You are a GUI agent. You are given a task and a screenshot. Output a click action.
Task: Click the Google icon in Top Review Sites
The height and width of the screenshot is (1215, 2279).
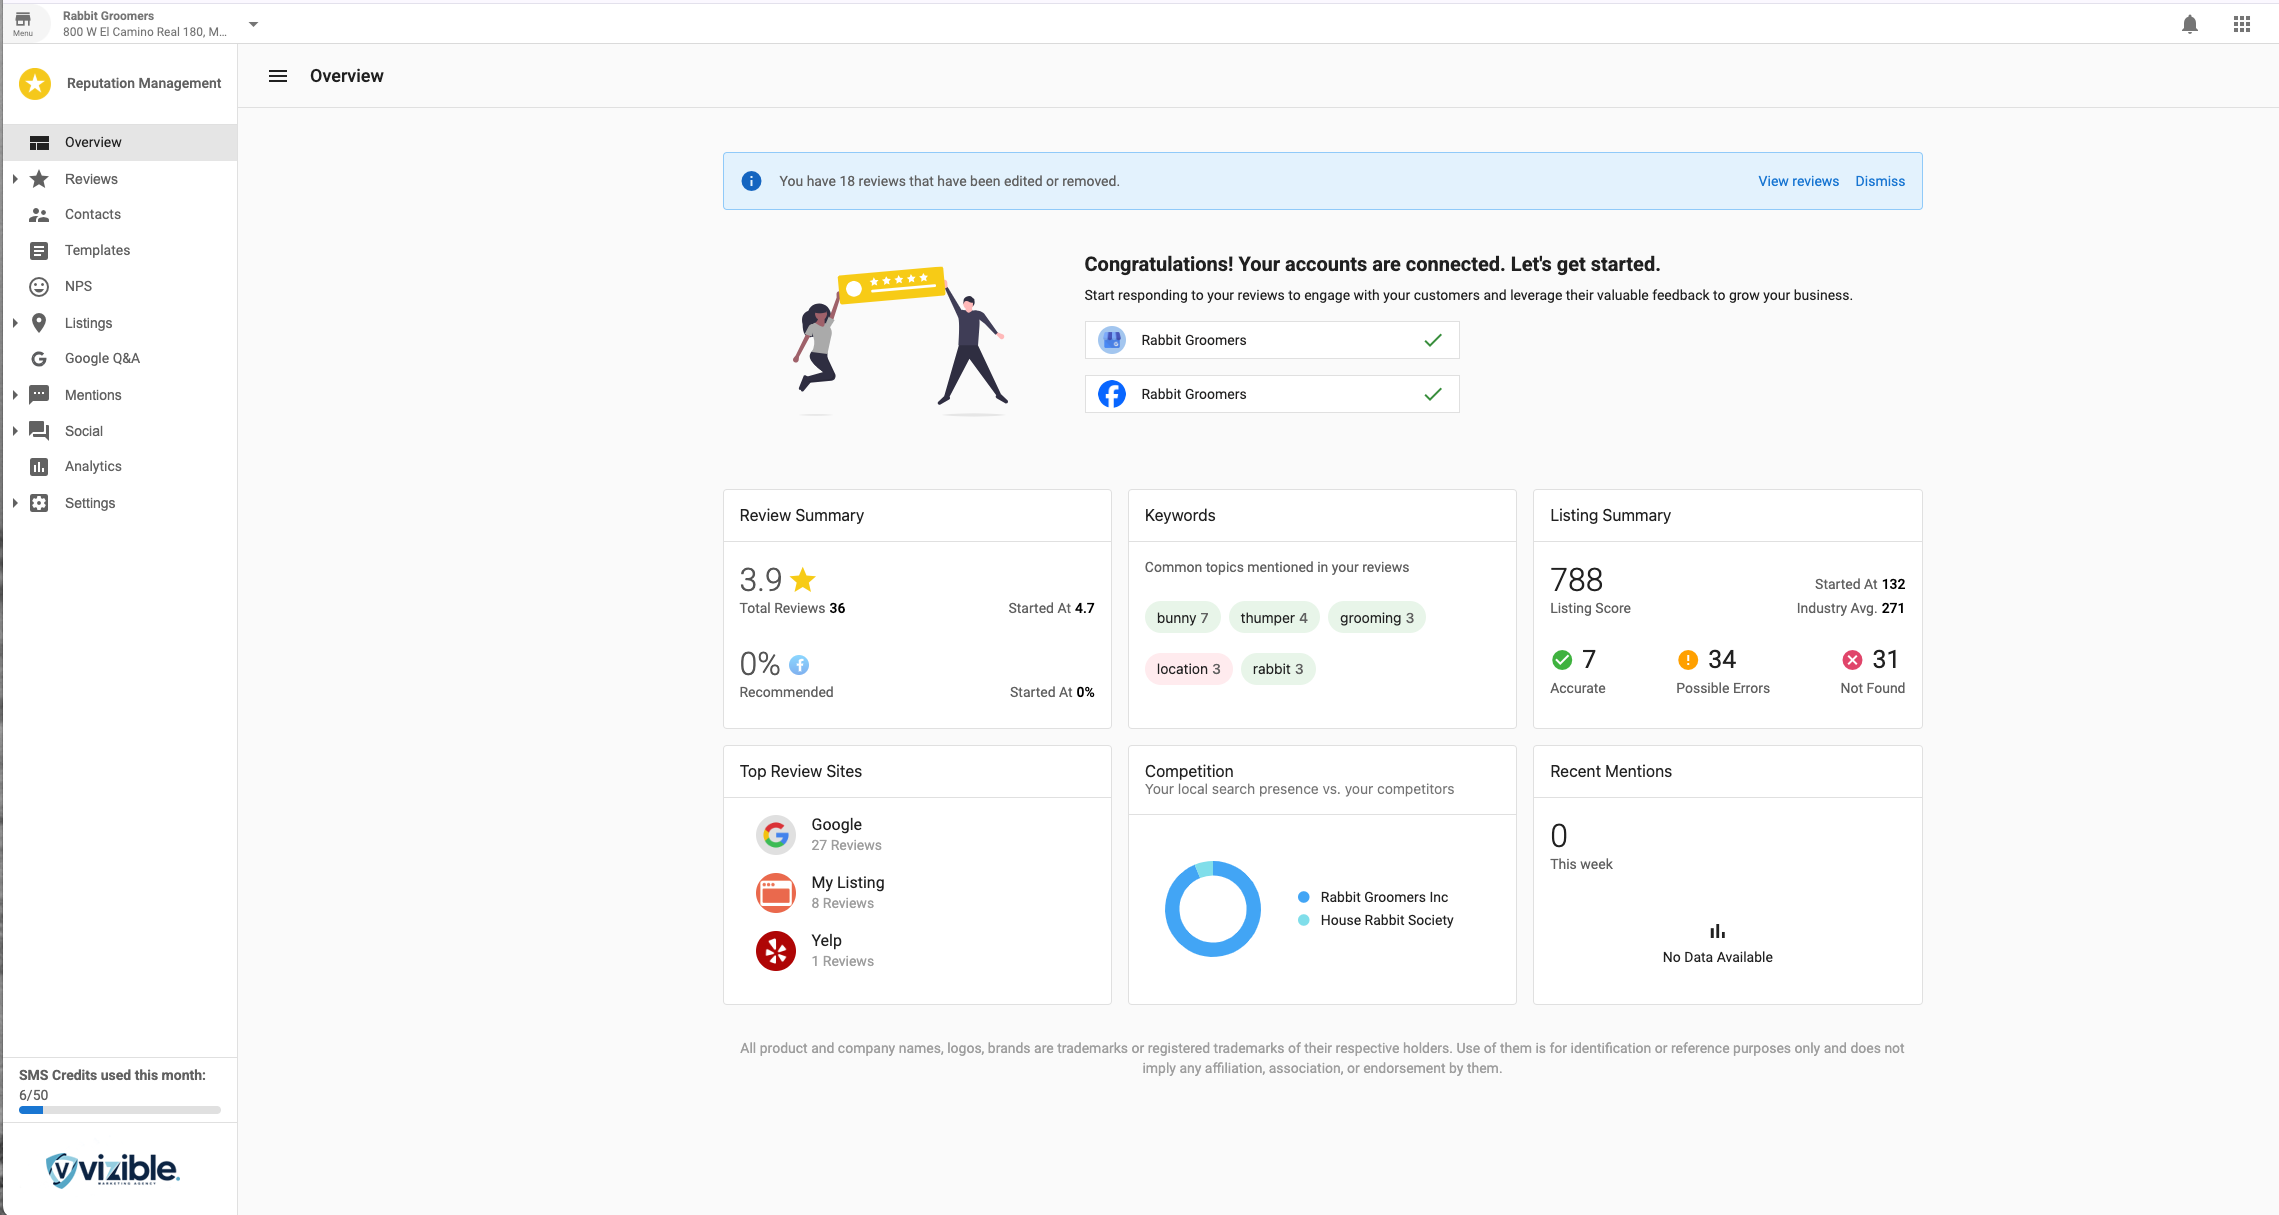[x=775, y=834]
